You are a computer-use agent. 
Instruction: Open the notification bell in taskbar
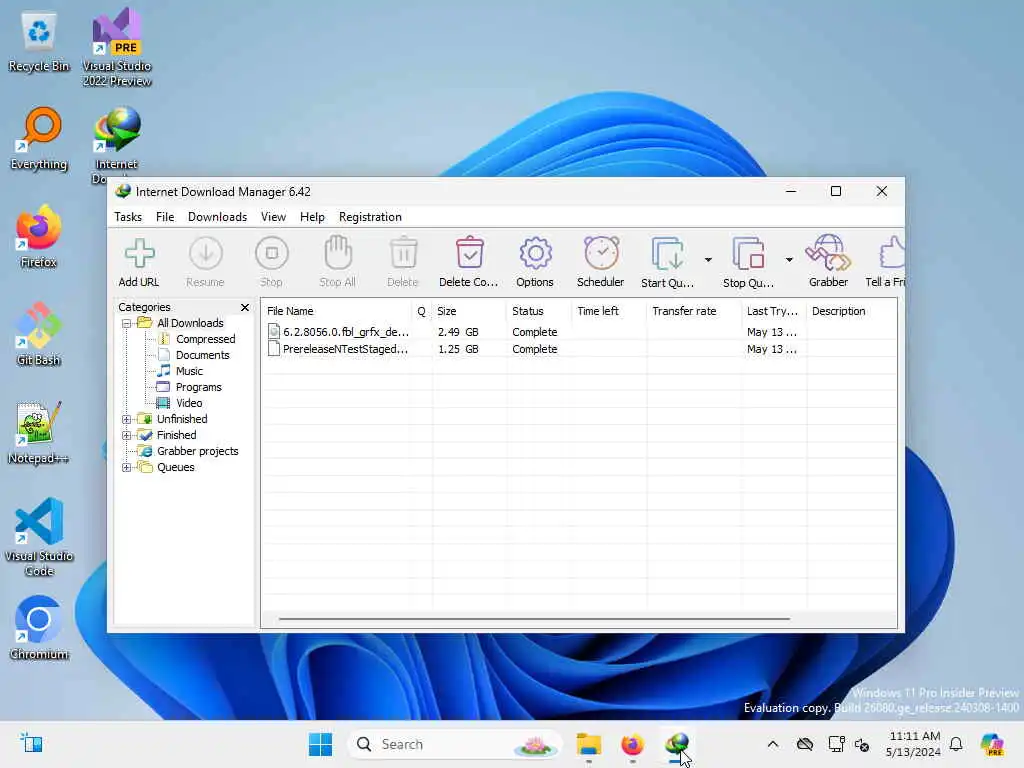pyautogui.click(x=956, y=744)
